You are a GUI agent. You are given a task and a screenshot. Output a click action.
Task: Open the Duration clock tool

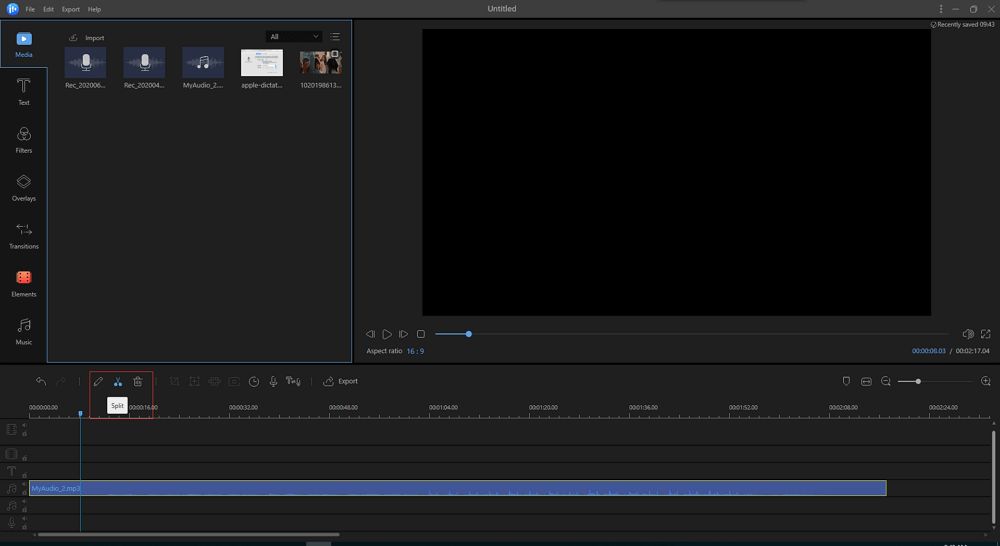pos(254,381)
